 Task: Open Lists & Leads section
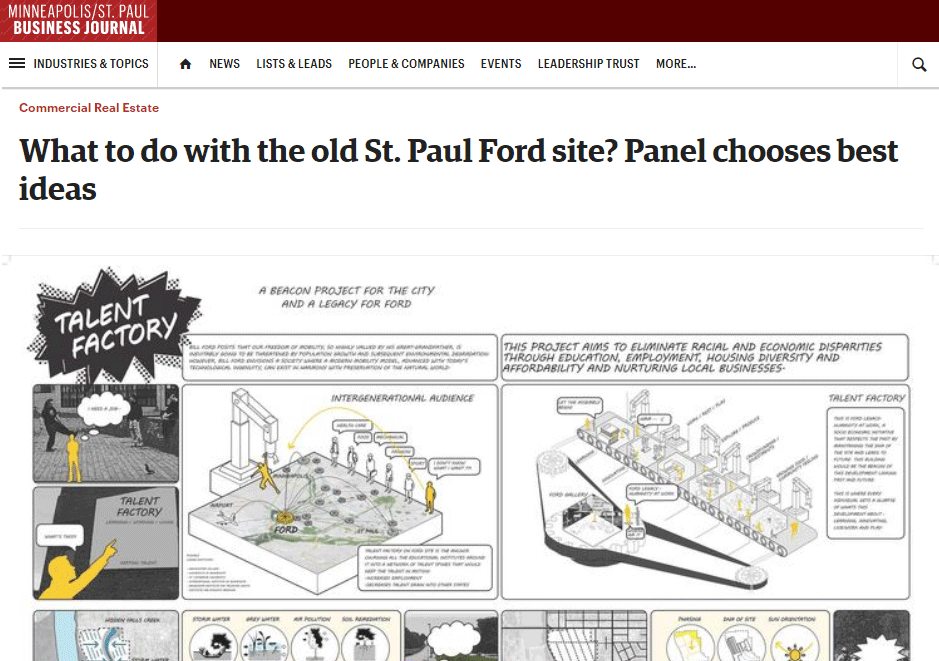(294, 63)
